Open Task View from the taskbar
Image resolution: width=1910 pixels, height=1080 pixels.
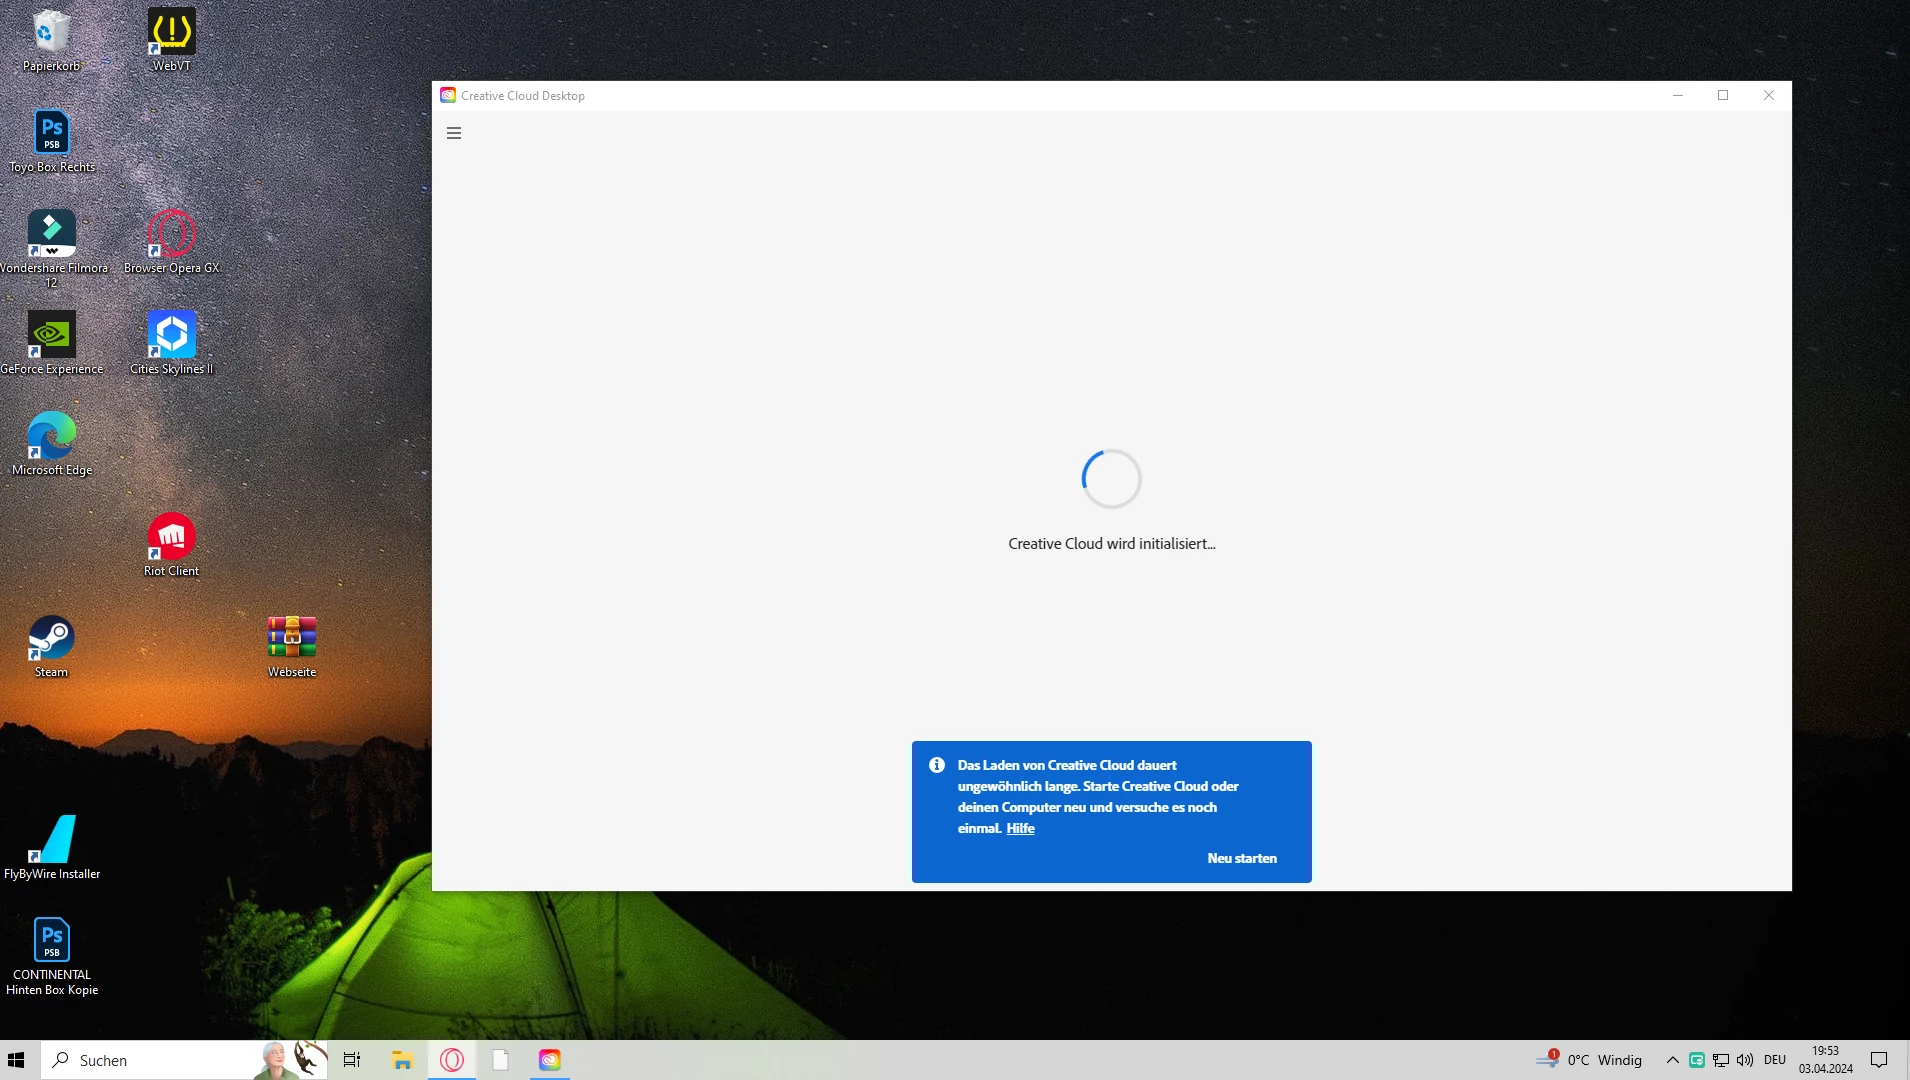click(x=352, y=1060)
